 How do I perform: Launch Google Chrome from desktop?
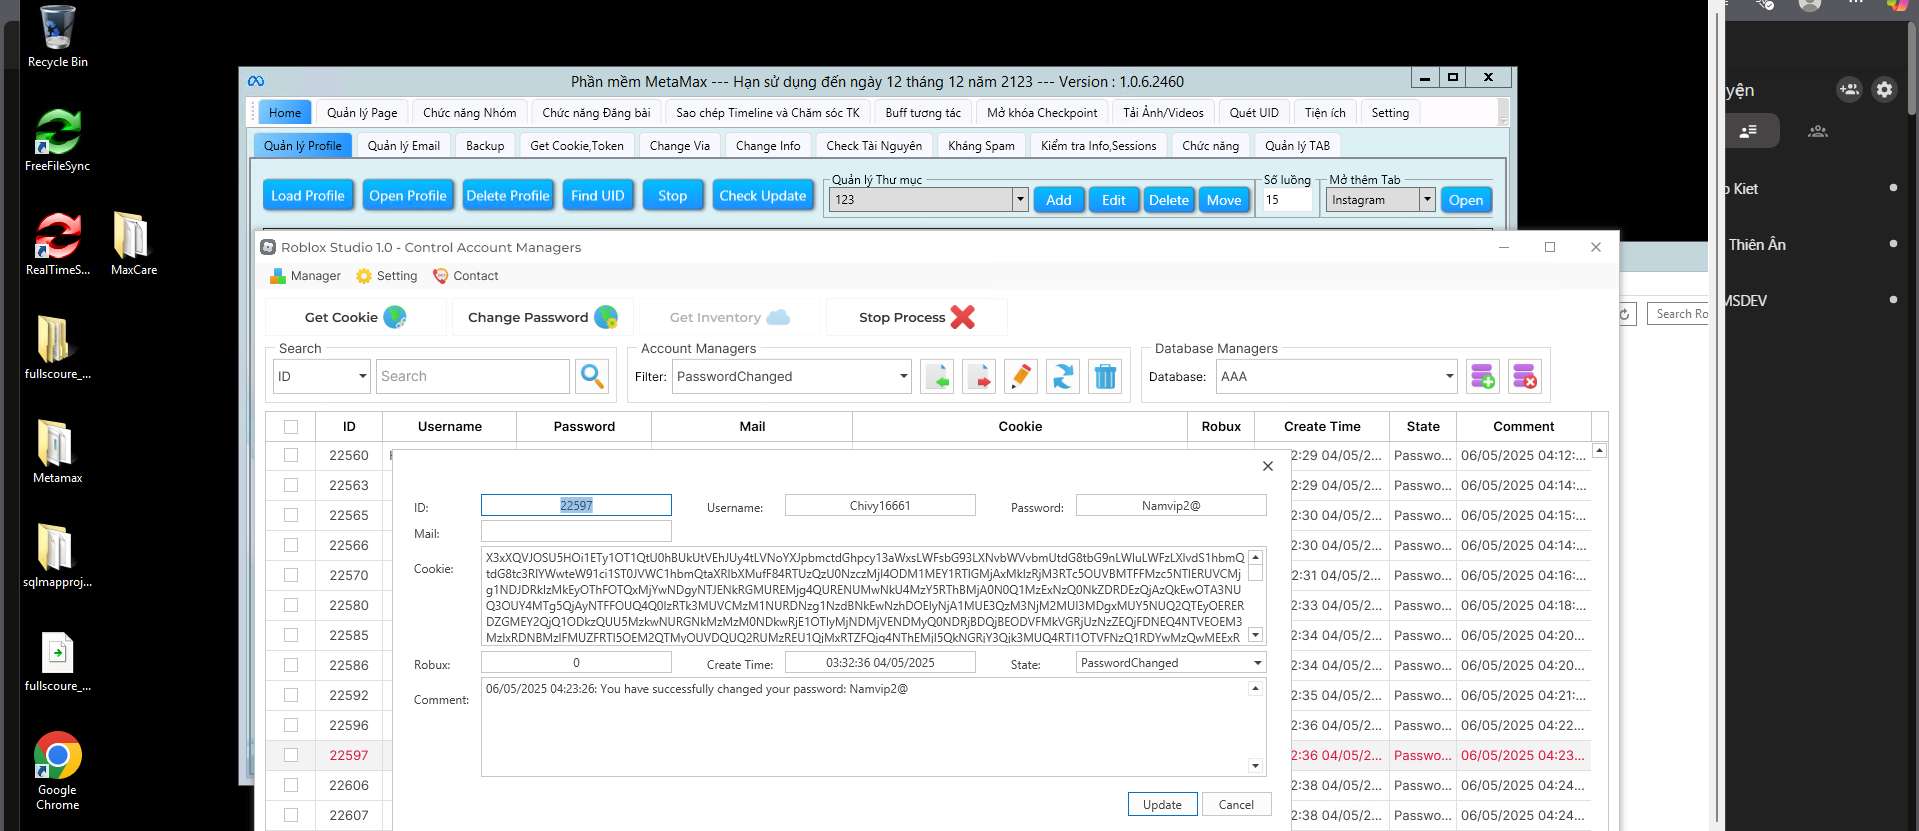57,770
